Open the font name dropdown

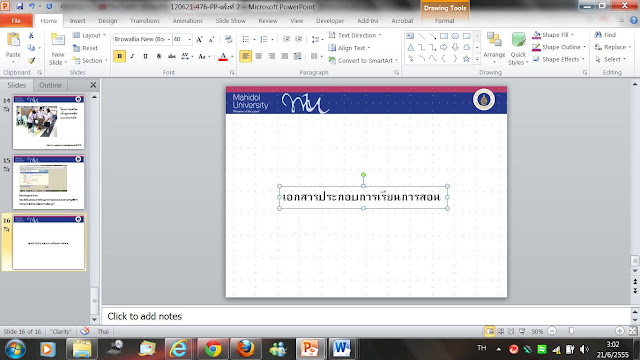169,39
